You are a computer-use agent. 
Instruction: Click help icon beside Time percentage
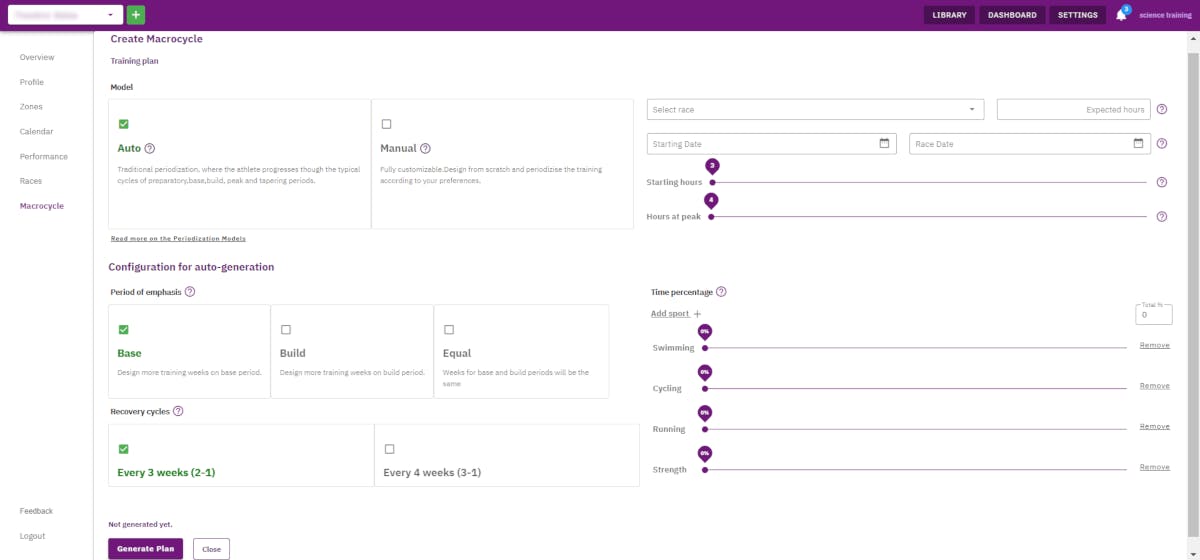[x=721, y=292]
